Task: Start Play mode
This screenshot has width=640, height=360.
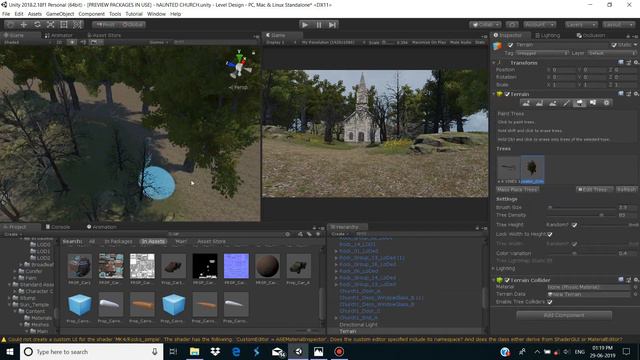Action: (305, 25)
